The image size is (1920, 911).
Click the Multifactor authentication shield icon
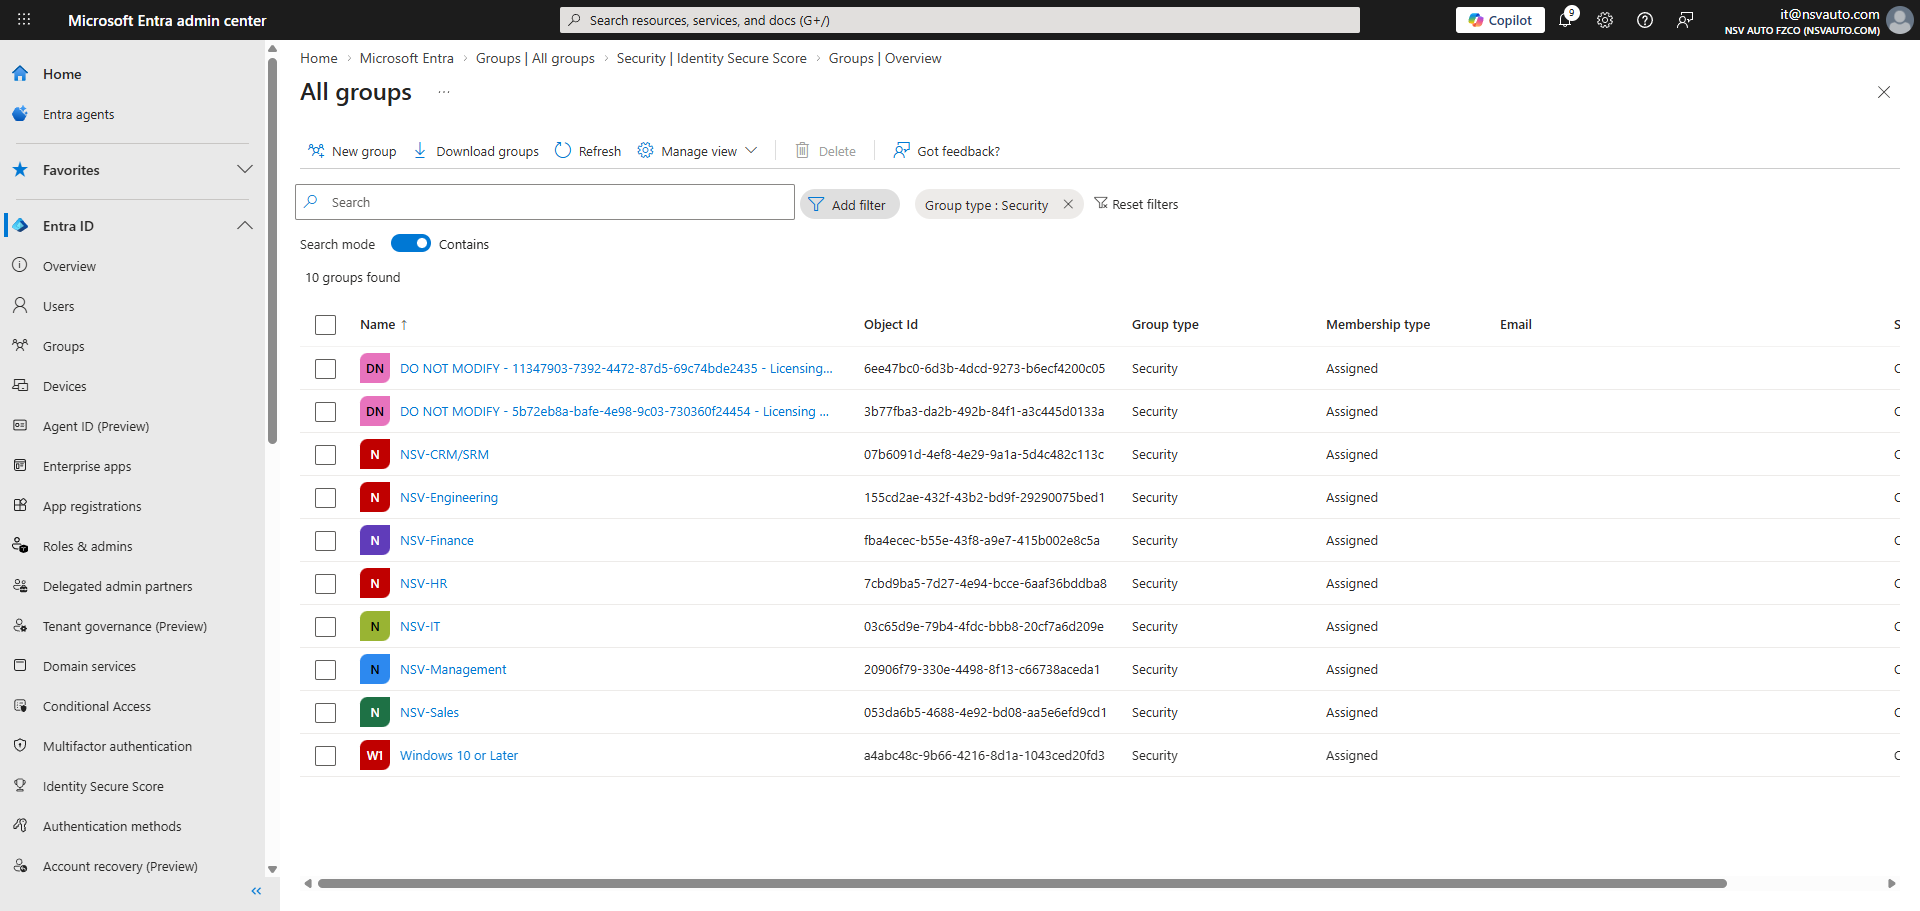20,746
